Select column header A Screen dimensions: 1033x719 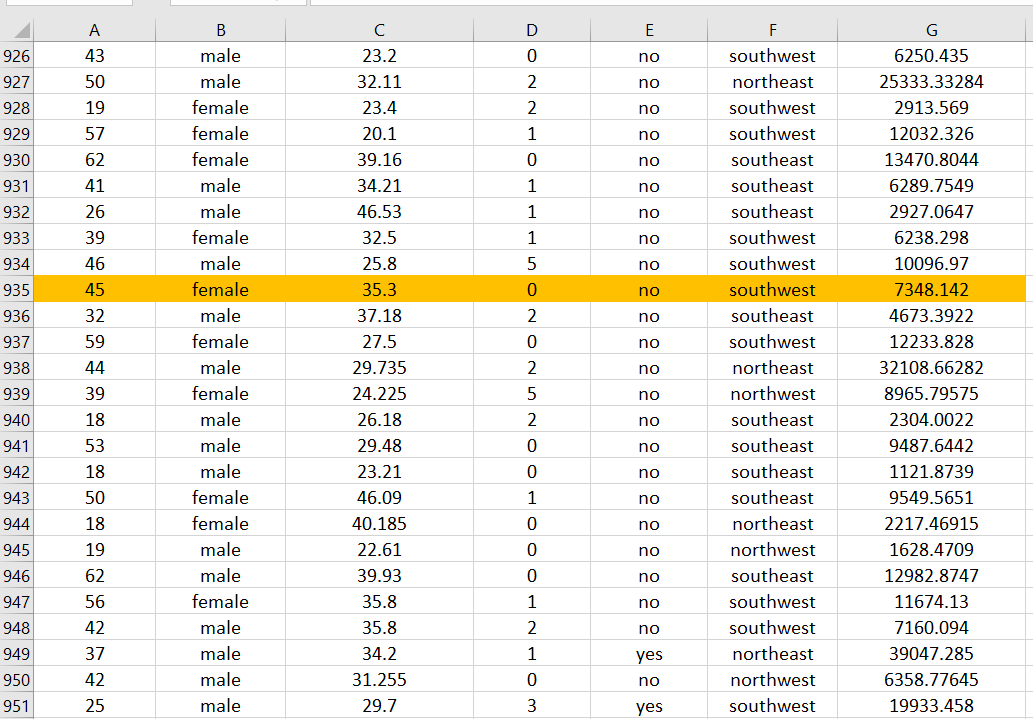95,29
